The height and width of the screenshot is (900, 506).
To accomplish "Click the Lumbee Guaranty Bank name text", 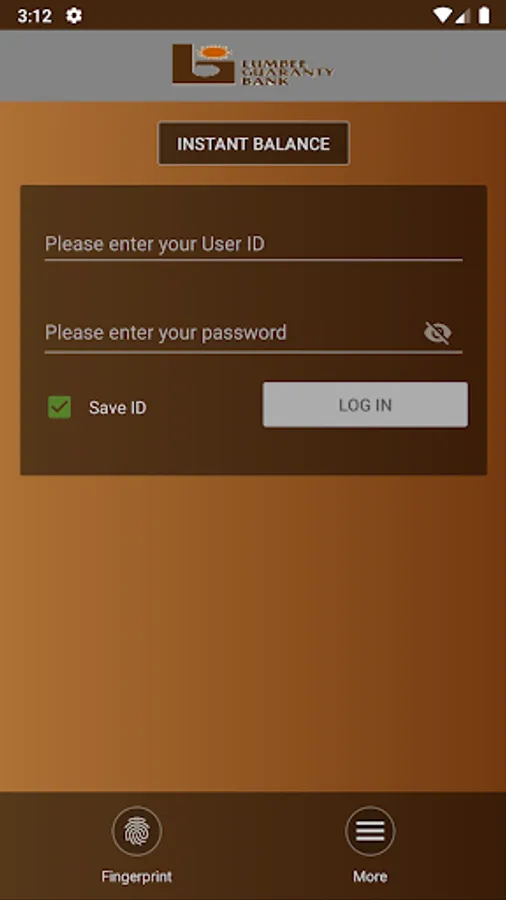I will pos(287,71).
